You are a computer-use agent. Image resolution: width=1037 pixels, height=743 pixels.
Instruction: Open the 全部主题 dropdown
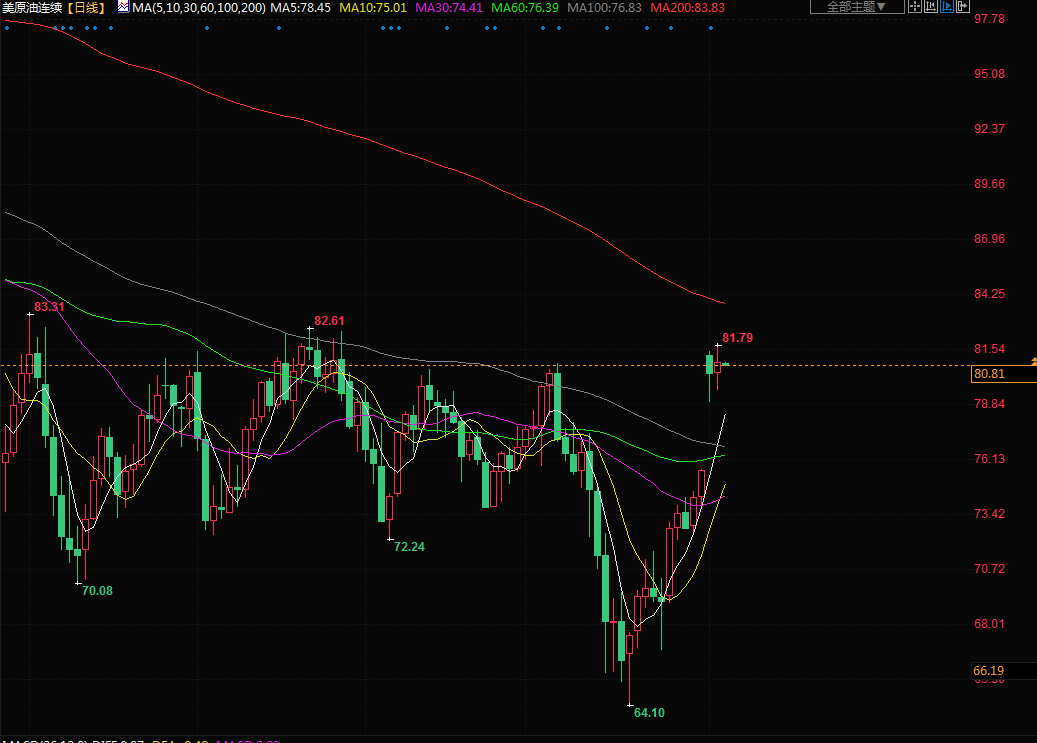coord(855,7)
